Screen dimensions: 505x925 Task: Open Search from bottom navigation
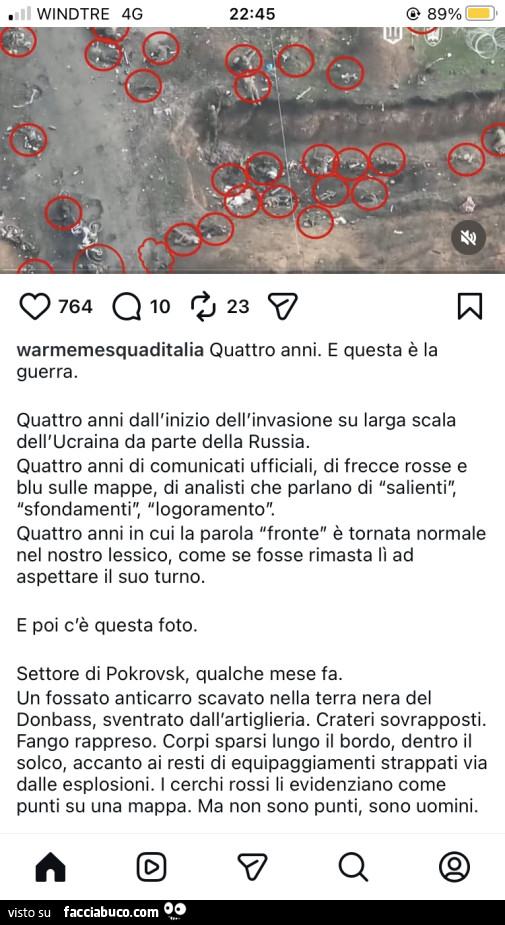pyautogui.click(x=353, y=867)
